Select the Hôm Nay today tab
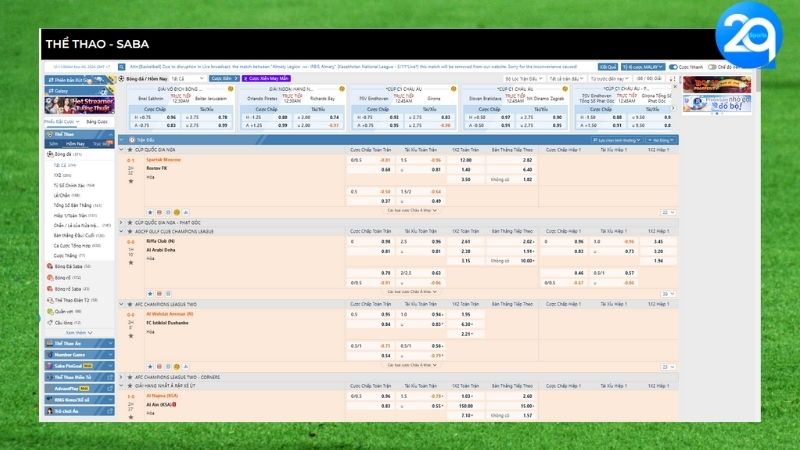This screenshot has width=800, height=450. [75, 144]
